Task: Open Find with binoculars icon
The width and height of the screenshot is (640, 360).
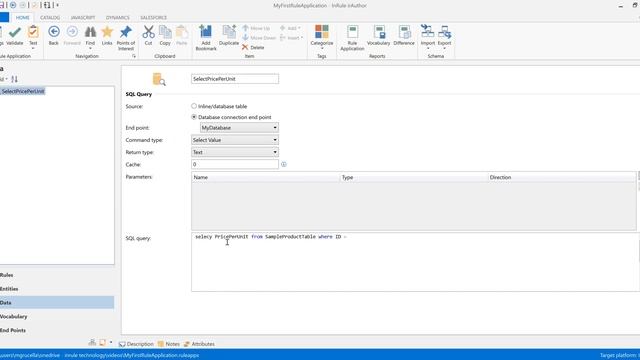Action: click(90, 32)
